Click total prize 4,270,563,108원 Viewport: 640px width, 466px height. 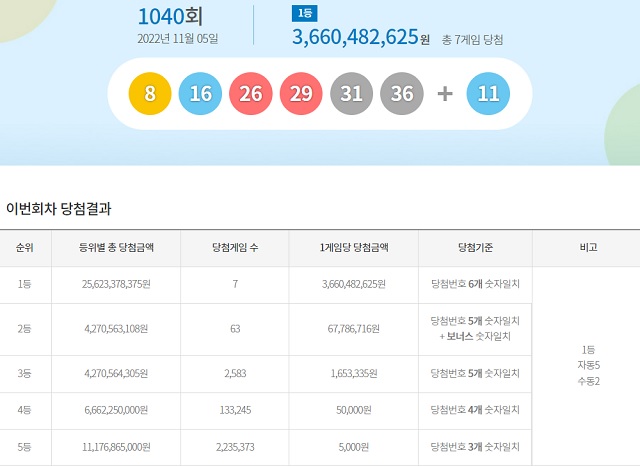[116, 329]
